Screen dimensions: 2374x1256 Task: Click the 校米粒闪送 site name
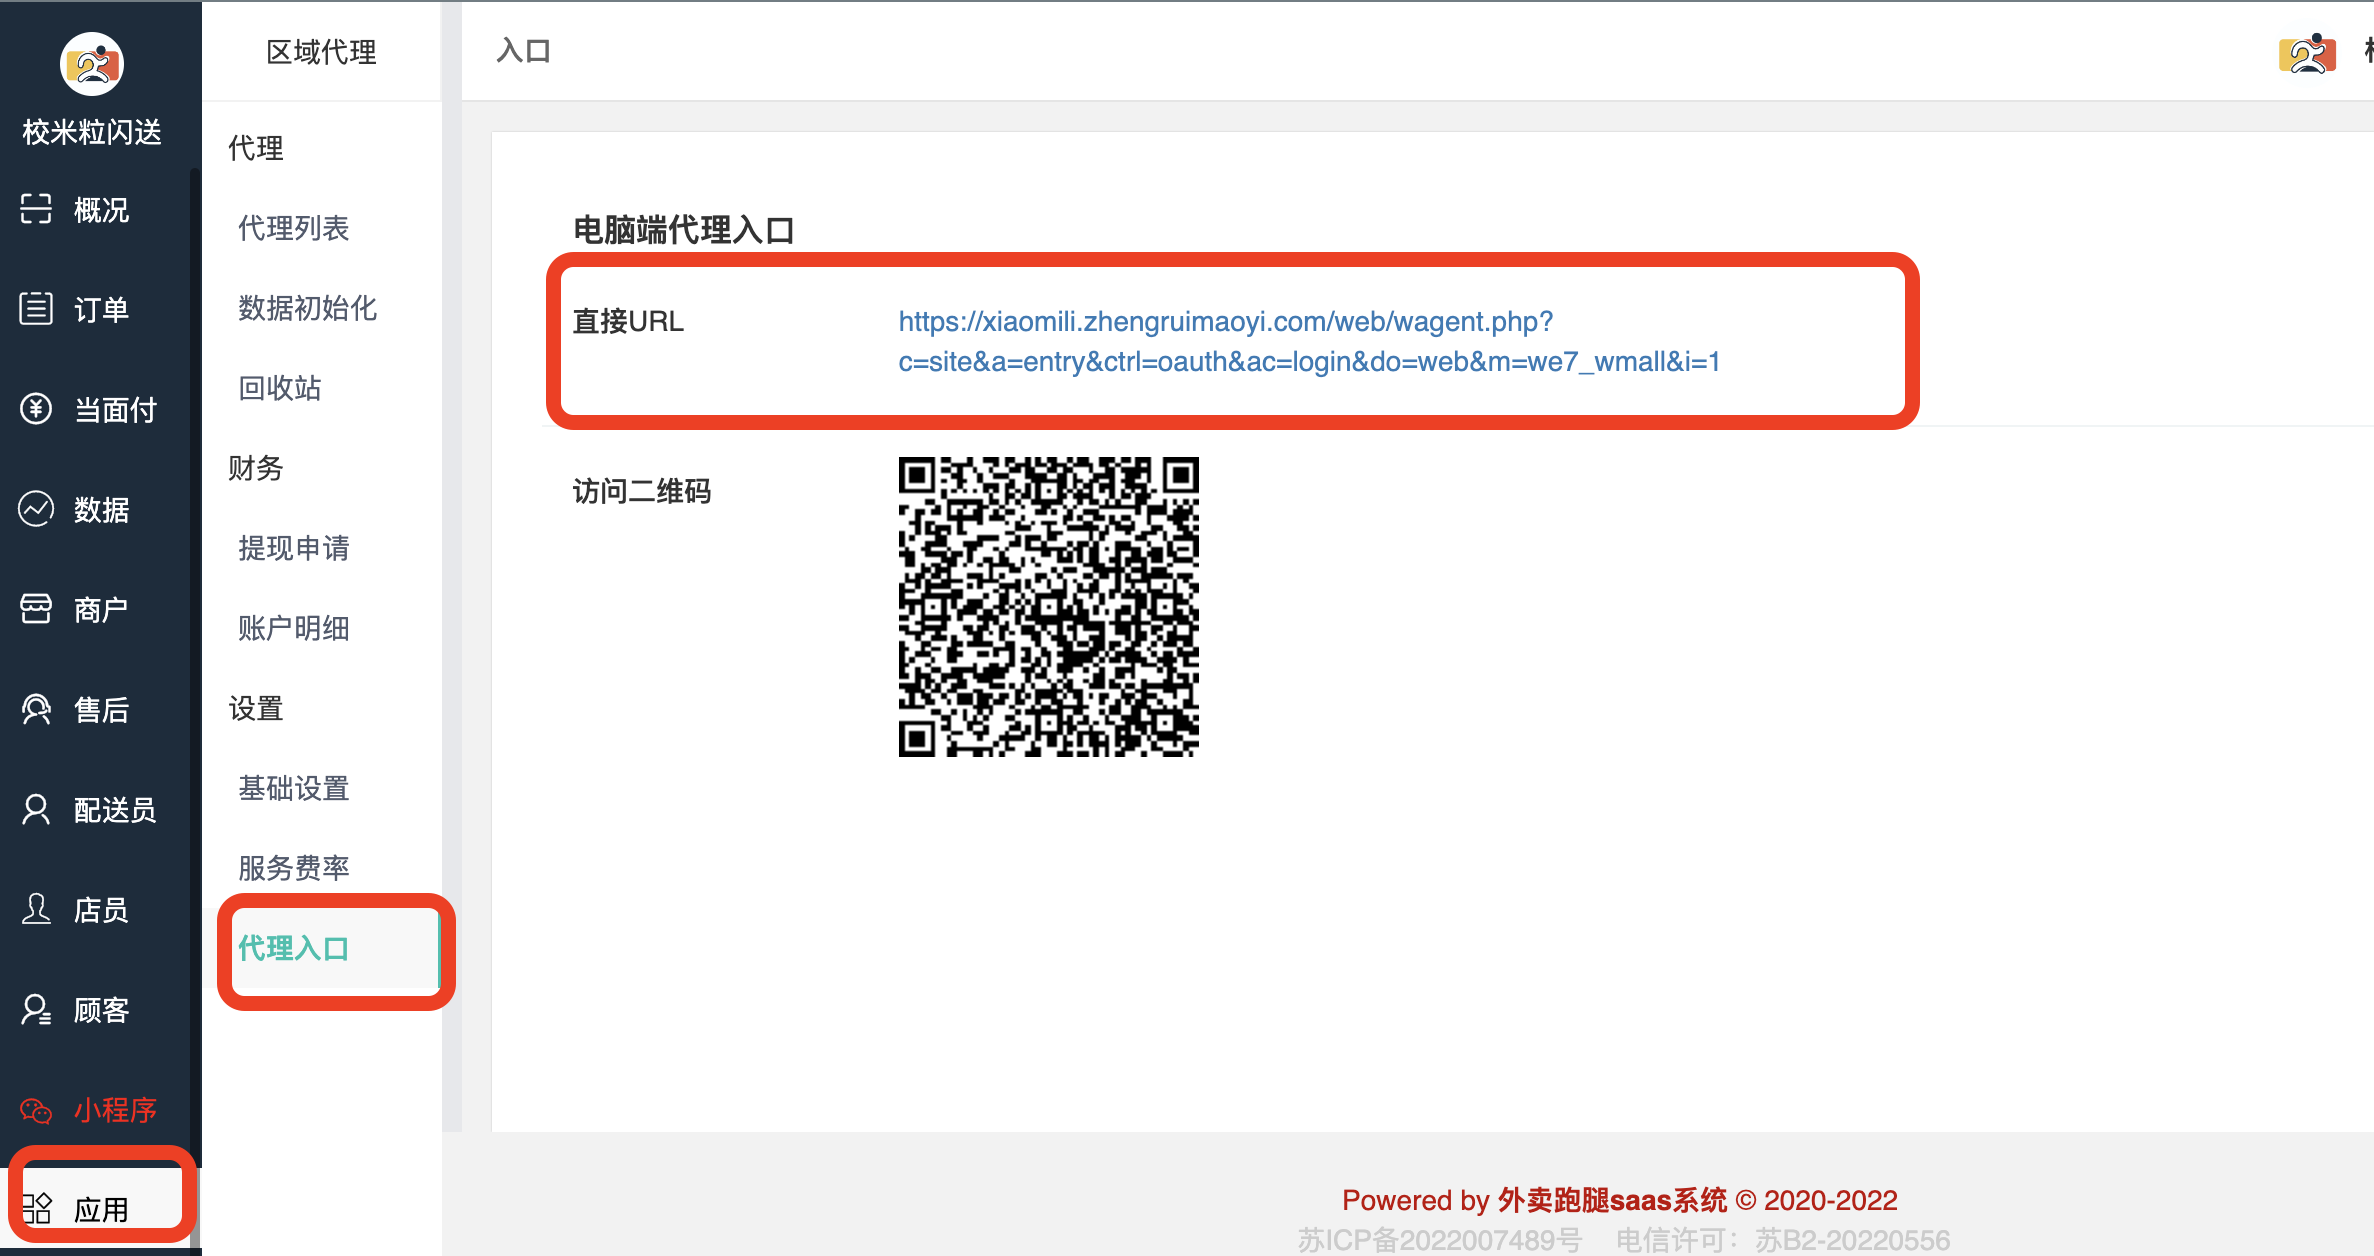(92, 132)
